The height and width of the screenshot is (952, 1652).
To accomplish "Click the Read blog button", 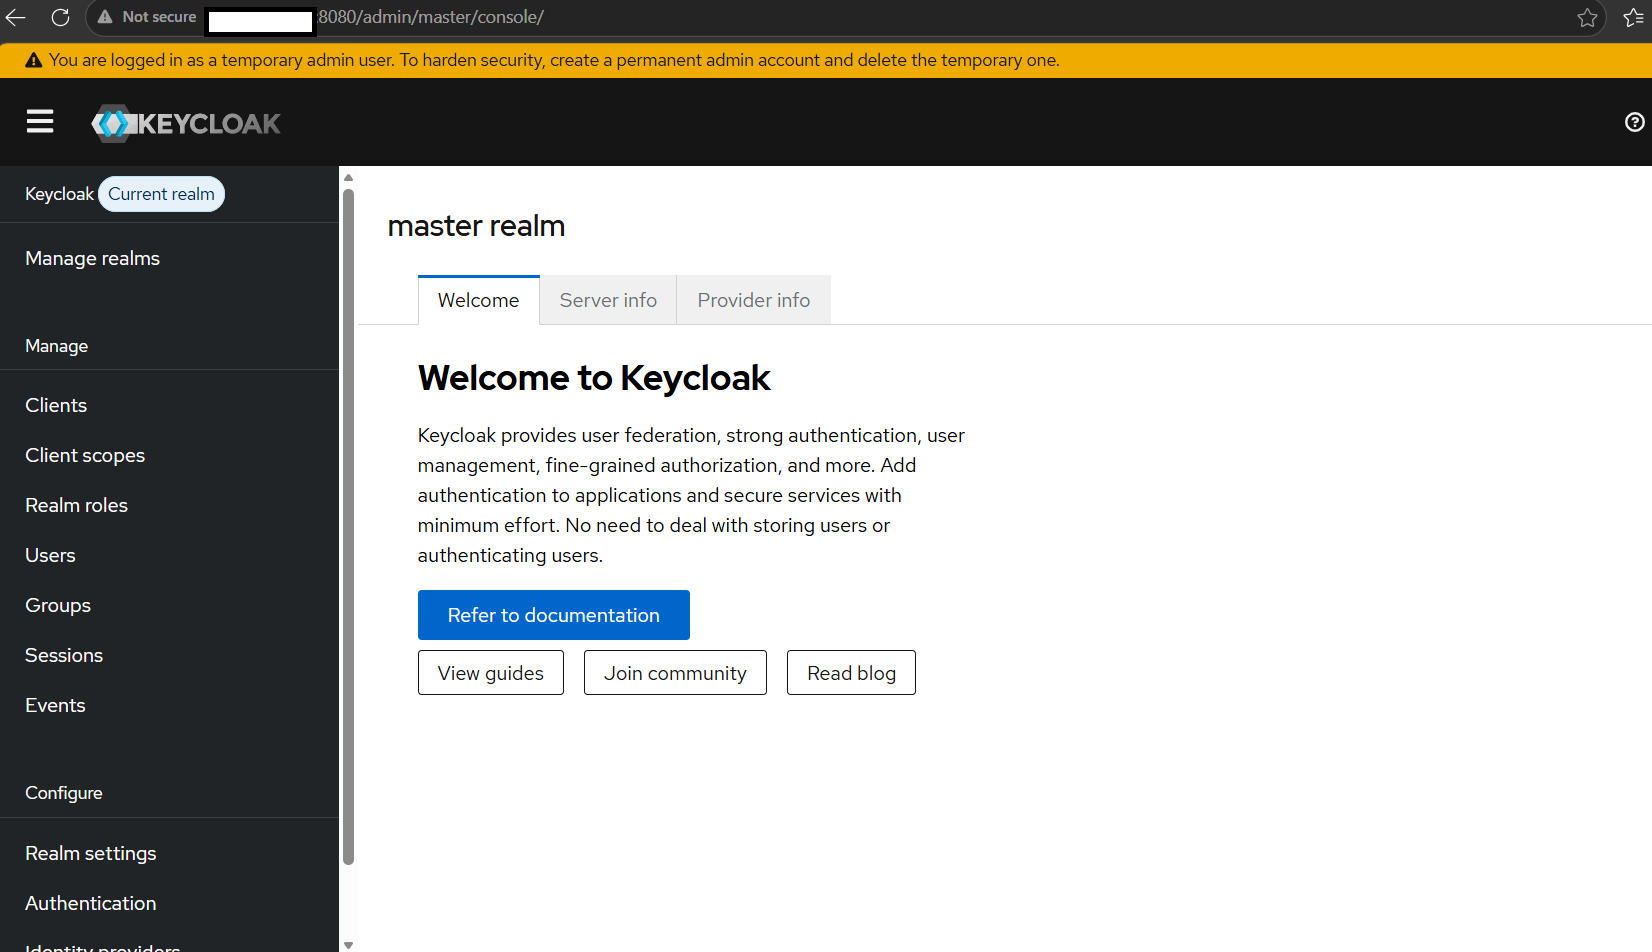I will (851, 673).
